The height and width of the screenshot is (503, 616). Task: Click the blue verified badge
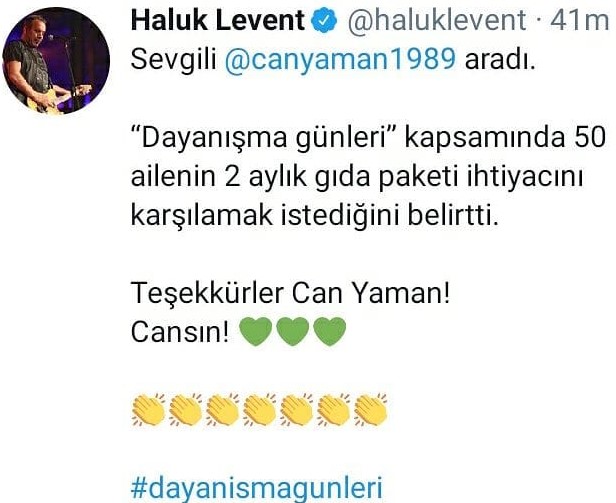[324, 21]
